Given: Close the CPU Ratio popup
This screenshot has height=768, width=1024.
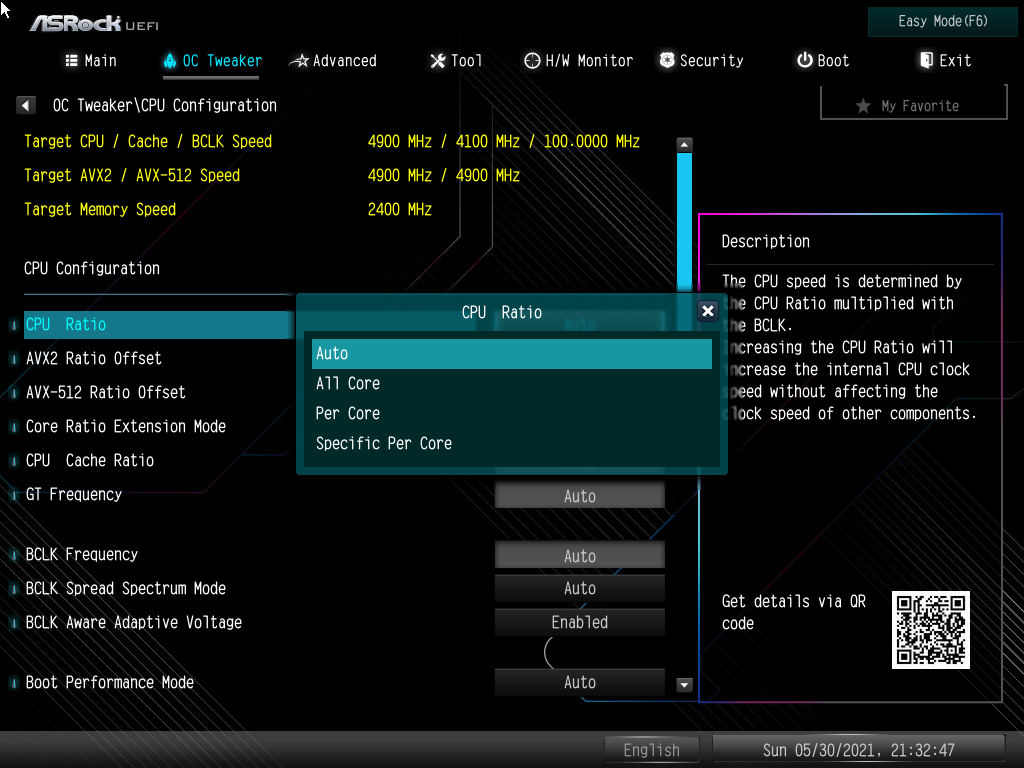Looking at the screenshot, I should (x=708, y=311).
